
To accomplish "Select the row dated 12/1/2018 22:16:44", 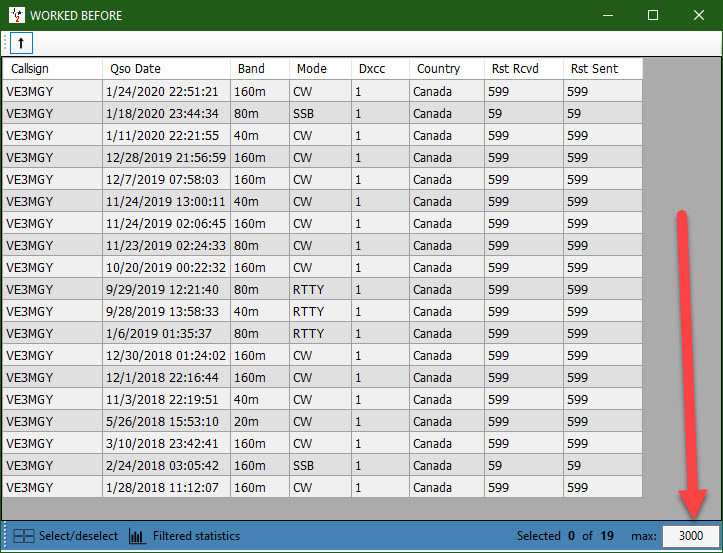I will 322,378.
